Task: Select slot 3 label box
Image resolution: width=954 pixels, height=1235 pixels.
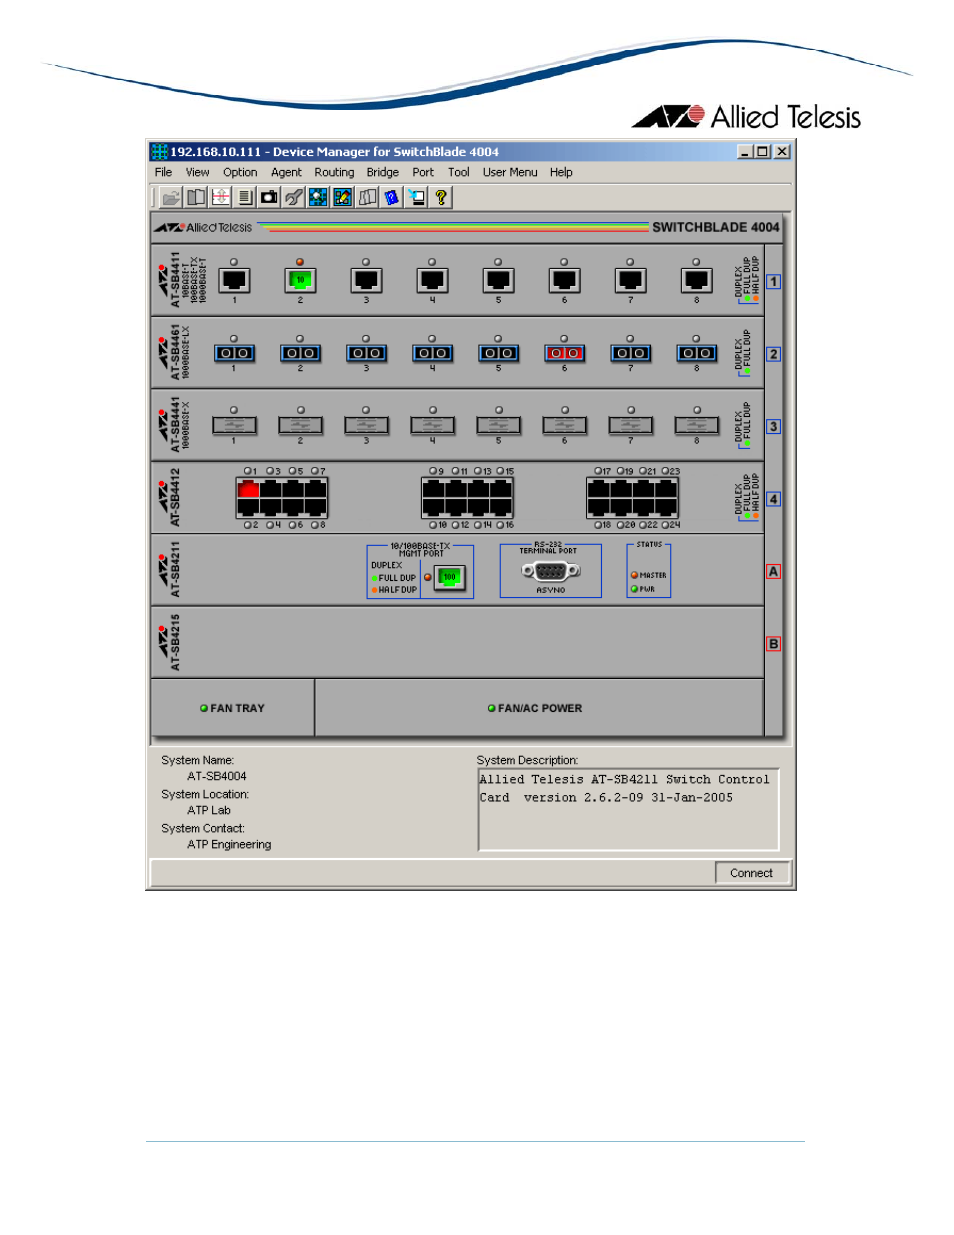Action: [773, 427]
